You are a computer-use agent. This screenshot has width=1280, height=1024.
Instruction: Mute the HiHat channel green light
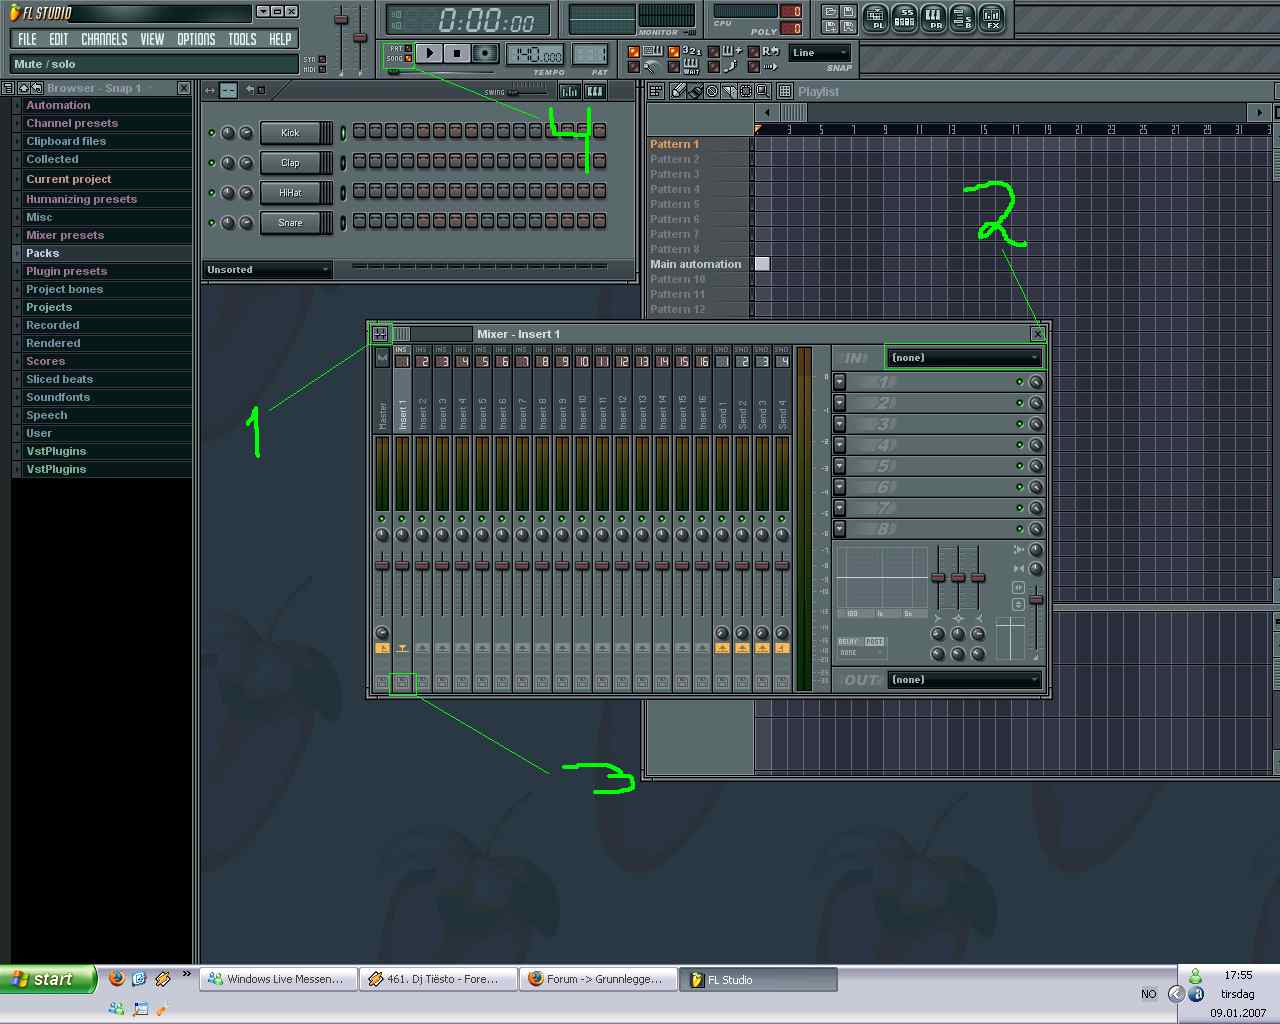(x=211, y=192)
